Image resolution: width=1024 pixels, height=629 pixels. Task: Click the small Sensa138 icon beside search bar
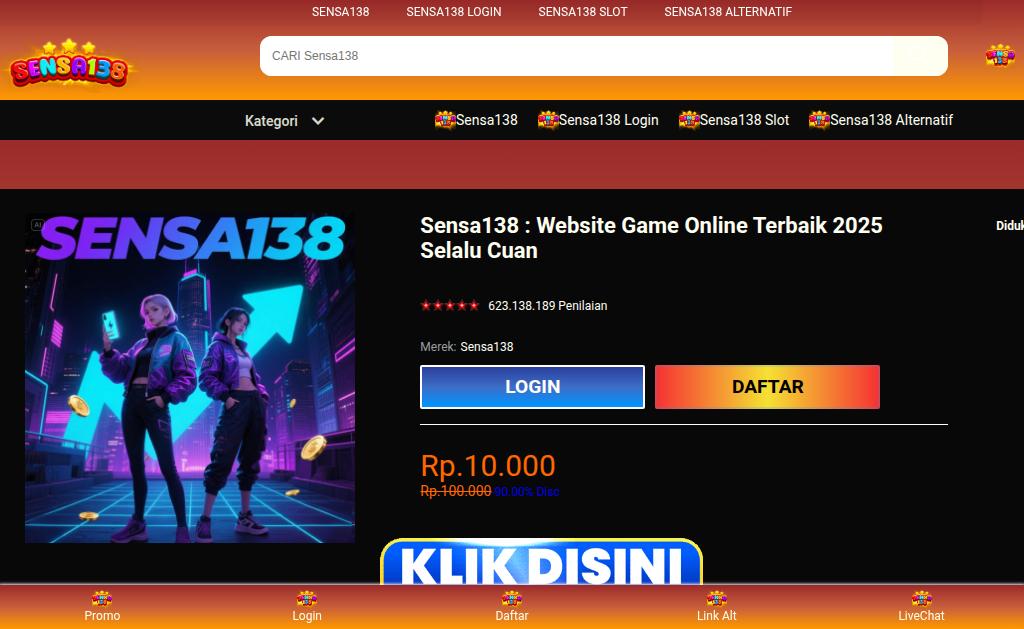pos(1000,55)
